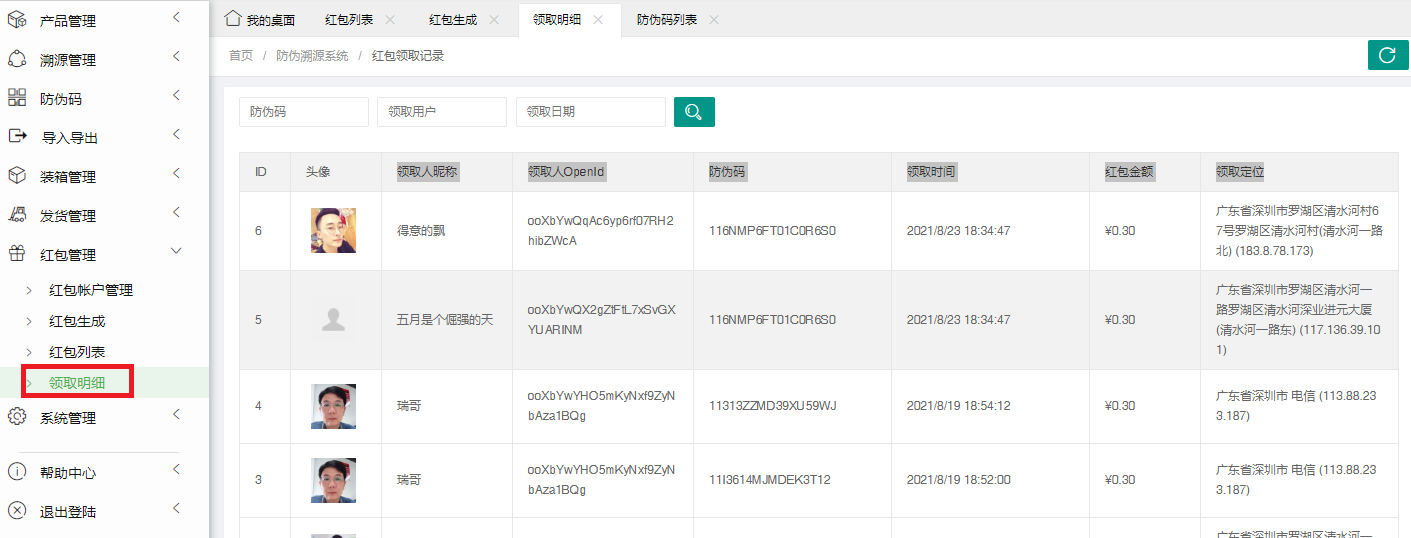The image size is (1411, 538).
Task: Click the 产品管理 cube icon
Action: tap(17, 19)
